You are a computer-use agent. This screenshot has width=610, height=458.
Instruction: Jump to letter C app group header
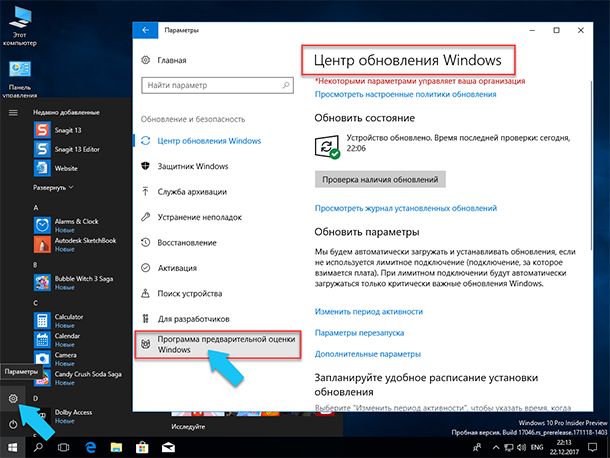[35, 303]
